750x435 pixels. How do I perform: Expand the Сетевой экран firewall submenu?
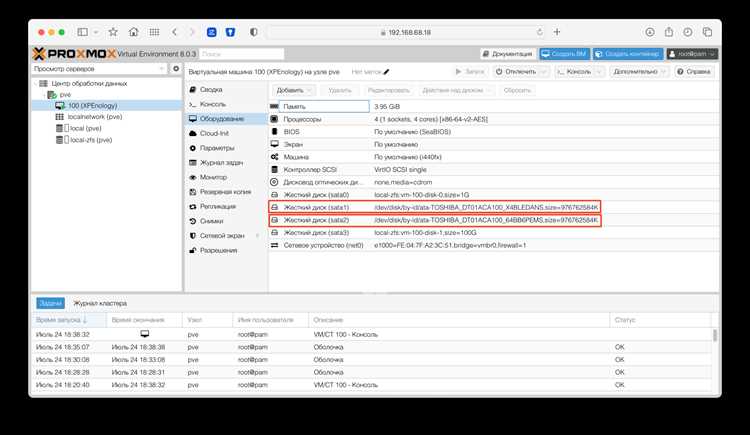click(x=257, y=236)
